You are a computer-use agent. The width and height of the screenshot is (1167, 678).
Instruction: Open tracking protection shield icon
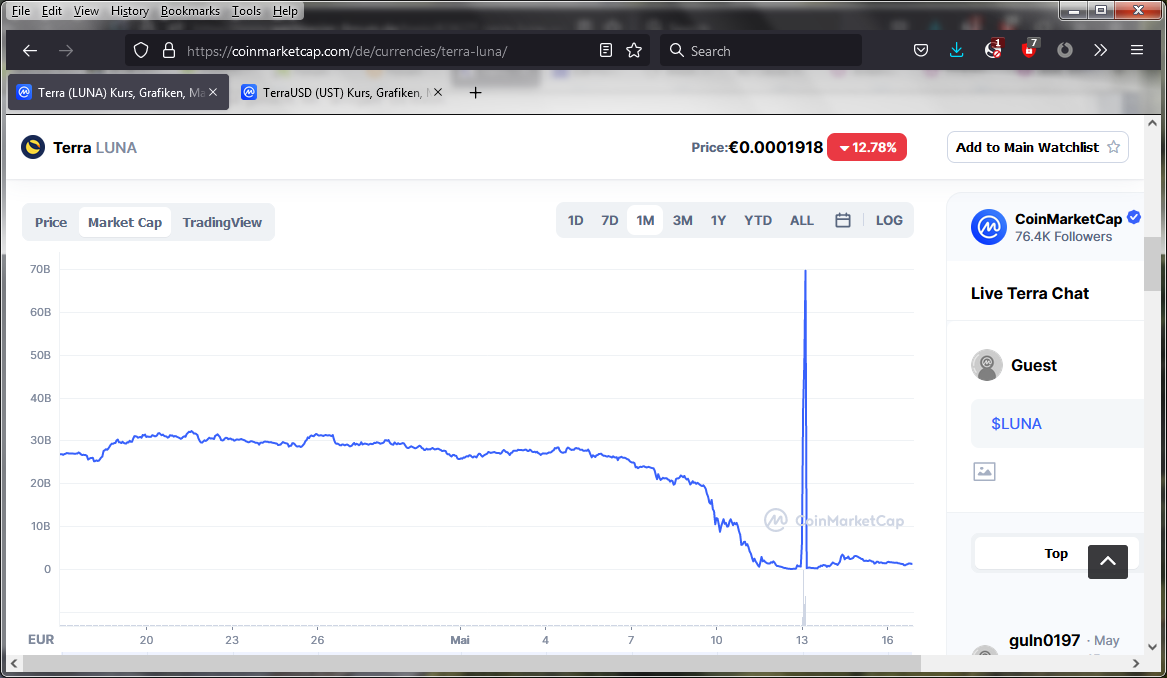click(x=141, y=51)
